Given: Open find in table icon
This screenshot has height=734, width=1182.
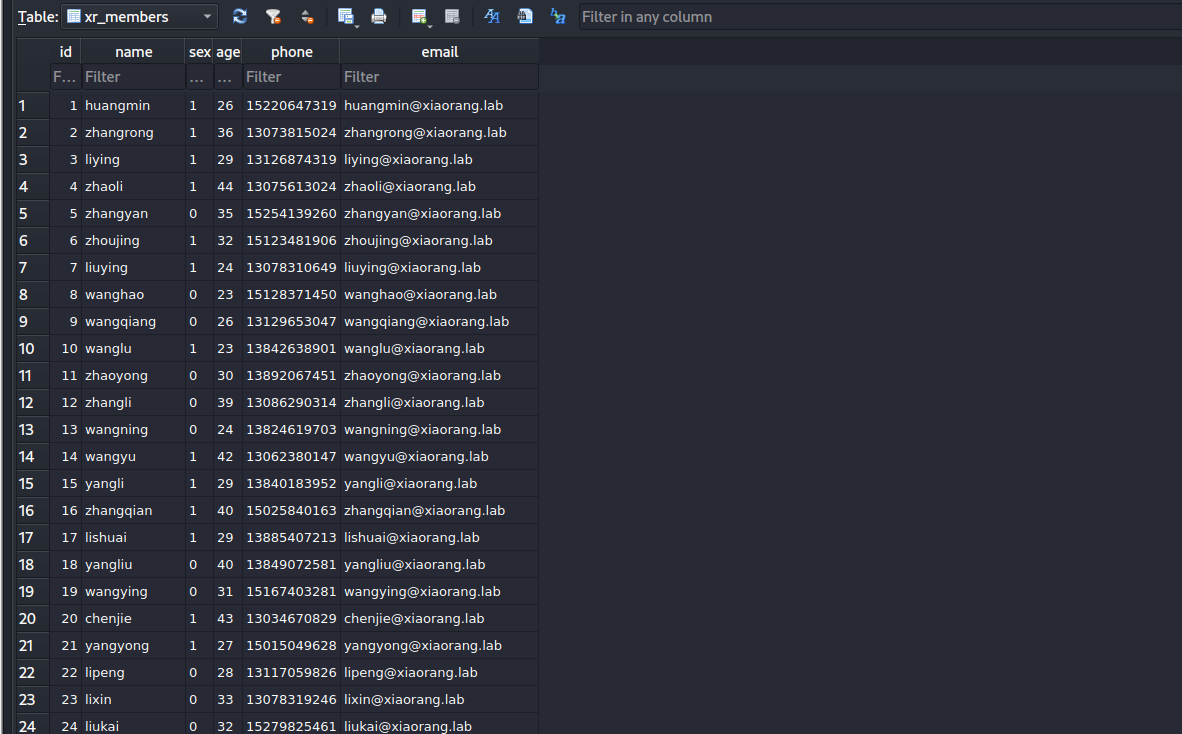Looking at the screenshot, I should [525, 16].
